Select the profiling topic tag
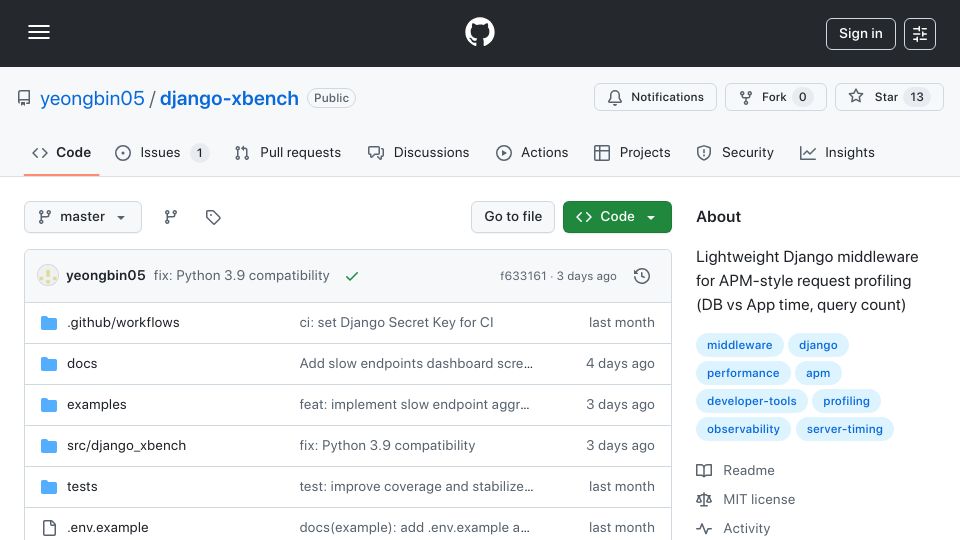This screenshot has width=960, height=540. pyautogui.click(x=846, y=402)
